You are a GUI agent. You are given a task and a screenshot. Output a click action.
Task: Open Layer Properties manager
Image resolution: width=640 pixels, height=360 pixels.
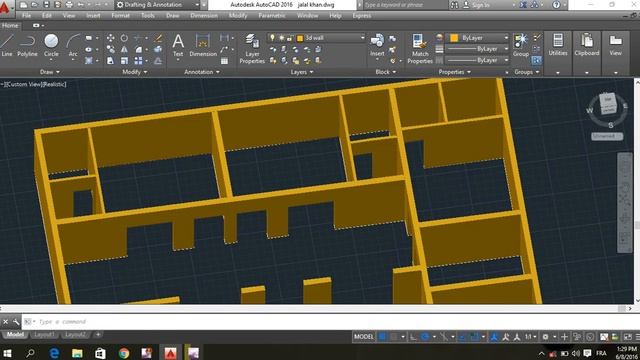(252, 49)
